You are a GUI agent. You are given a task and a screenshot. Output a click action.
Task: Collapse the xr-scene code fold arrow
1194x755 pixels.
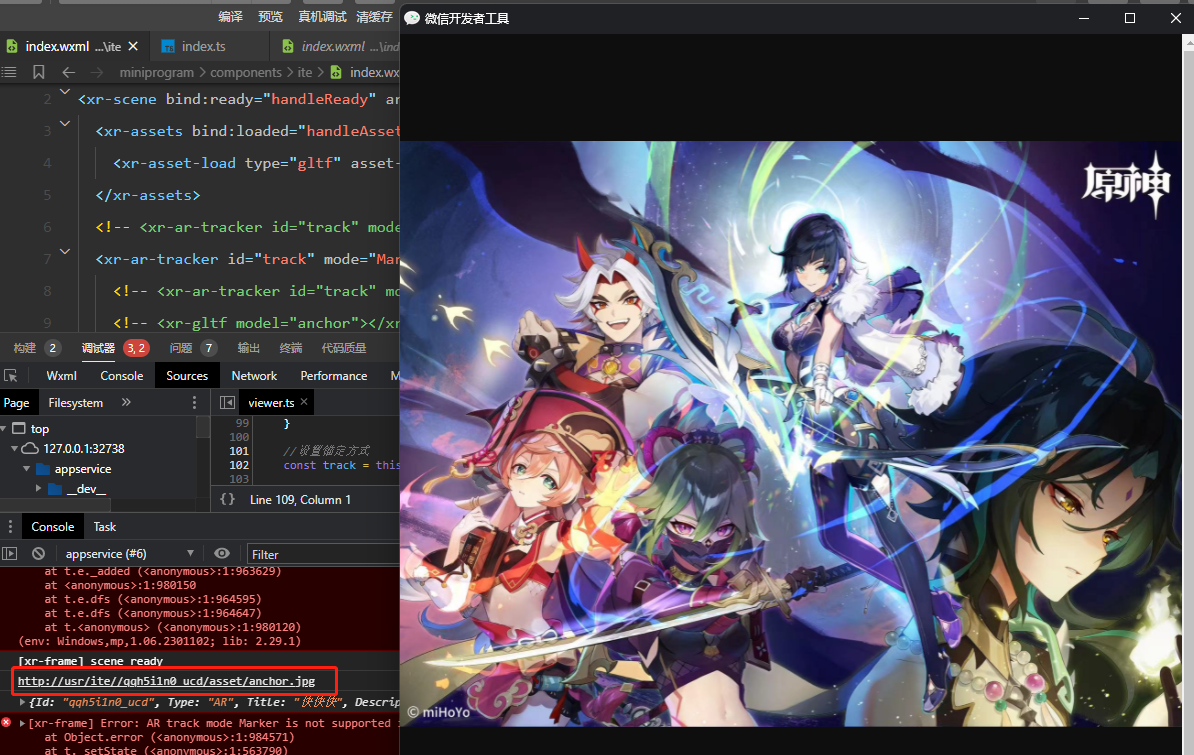point(65,91)
